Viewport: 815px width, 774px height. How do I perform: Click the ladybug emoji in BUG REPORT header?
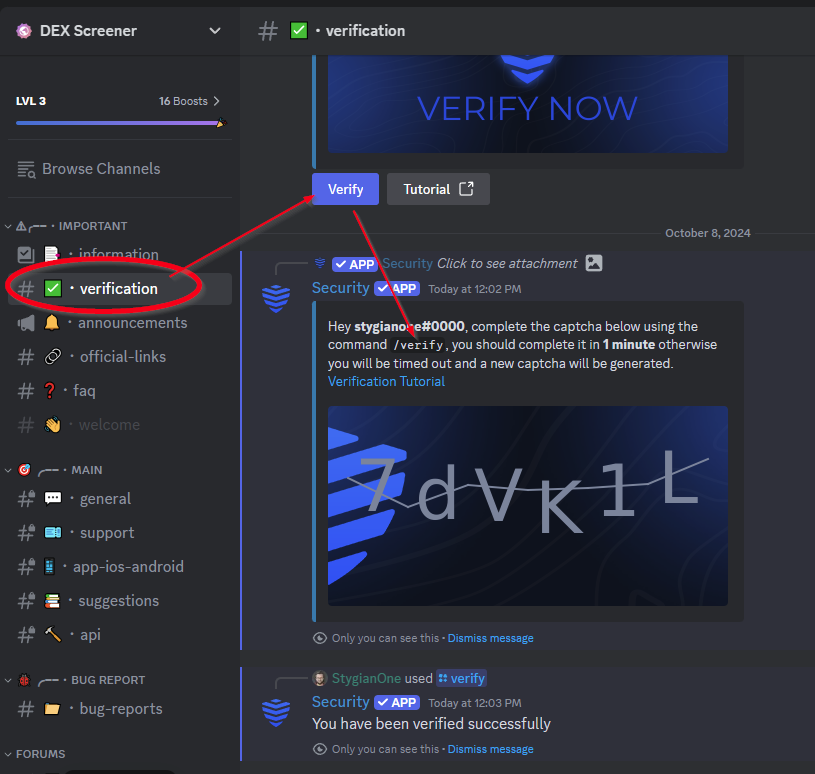(x=24, y=680)
